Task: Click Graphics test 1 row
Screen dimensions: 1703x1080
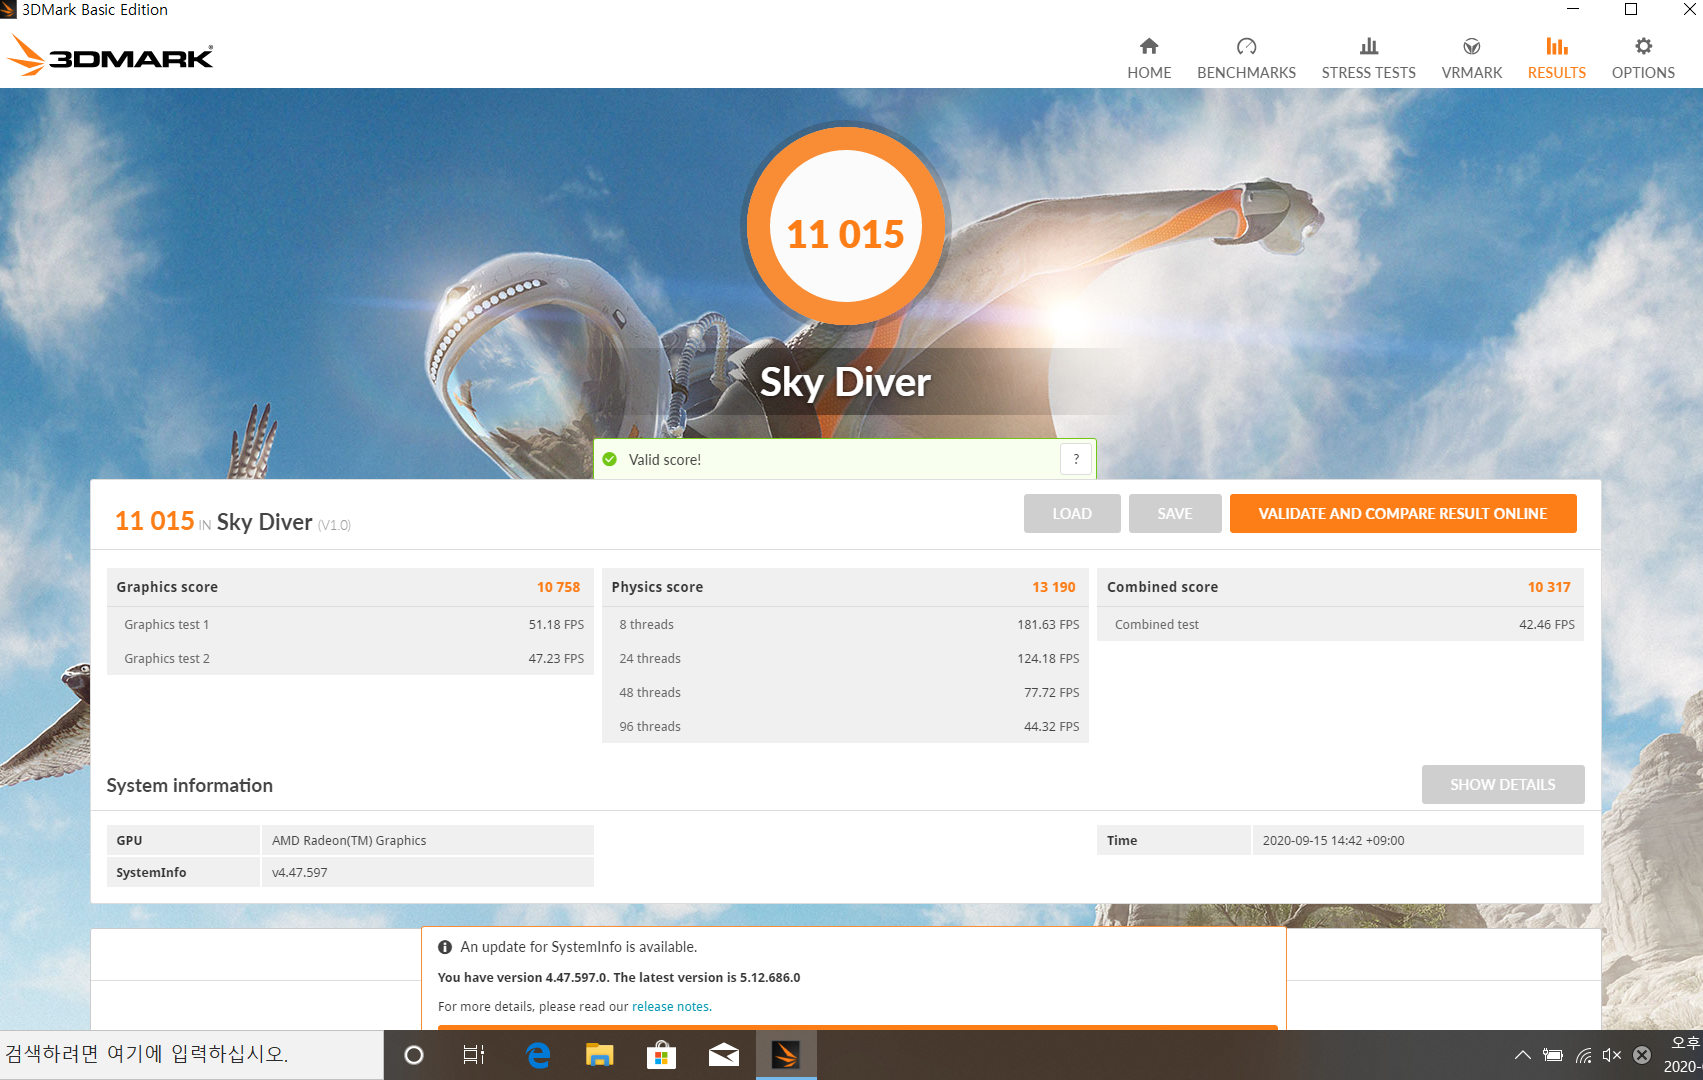Action: tap(350, 624)
